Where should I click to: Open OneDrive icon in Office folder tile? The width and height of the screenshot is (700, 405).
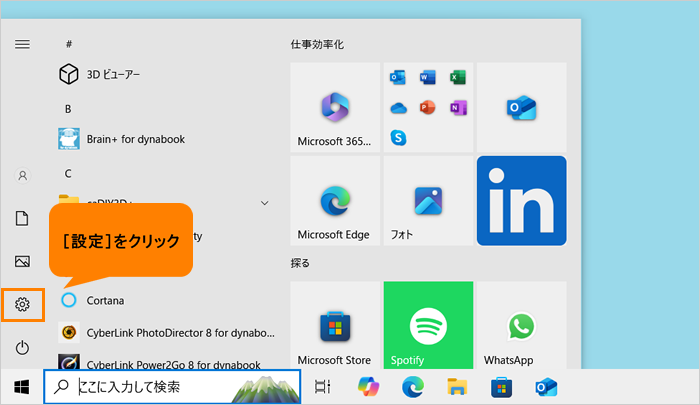point(398,108)
